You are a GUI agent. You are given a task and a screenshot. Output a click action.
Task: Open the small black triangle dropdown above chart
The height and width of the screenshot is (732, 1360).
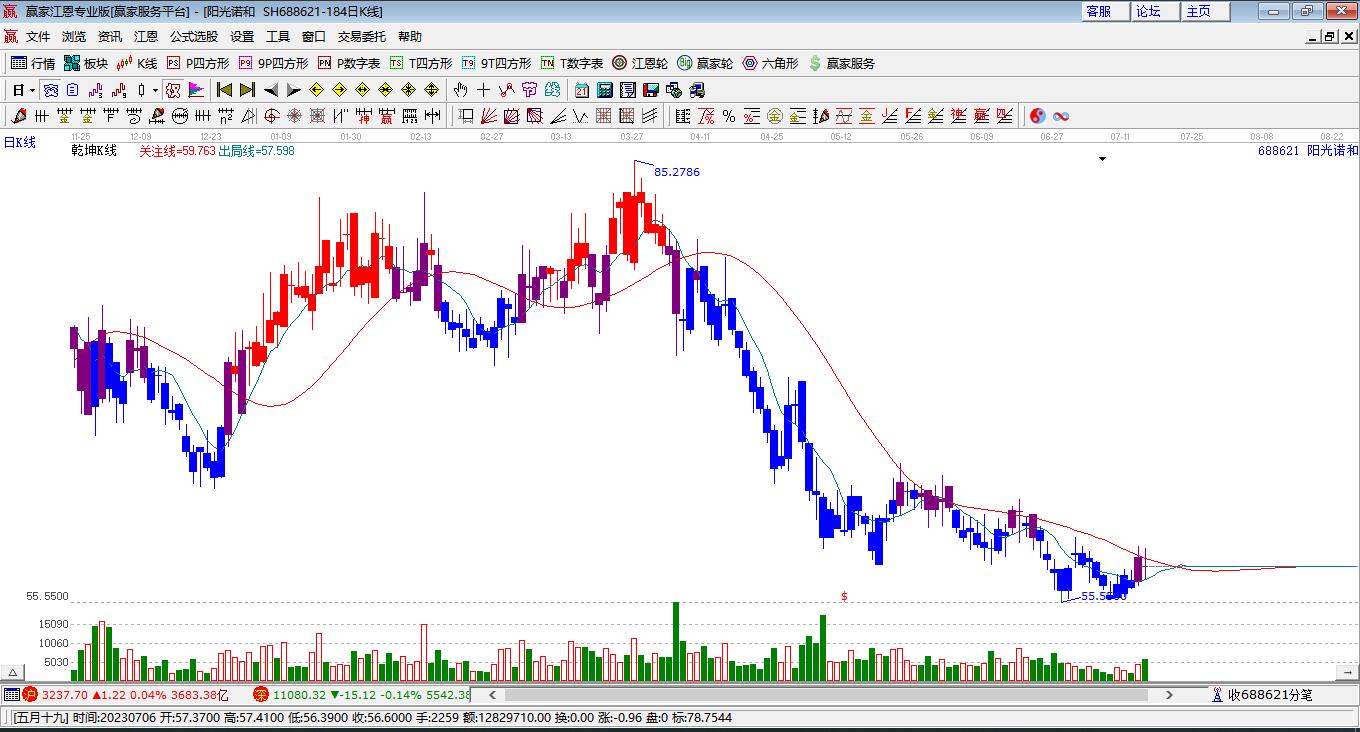[x=1102, y=158]
